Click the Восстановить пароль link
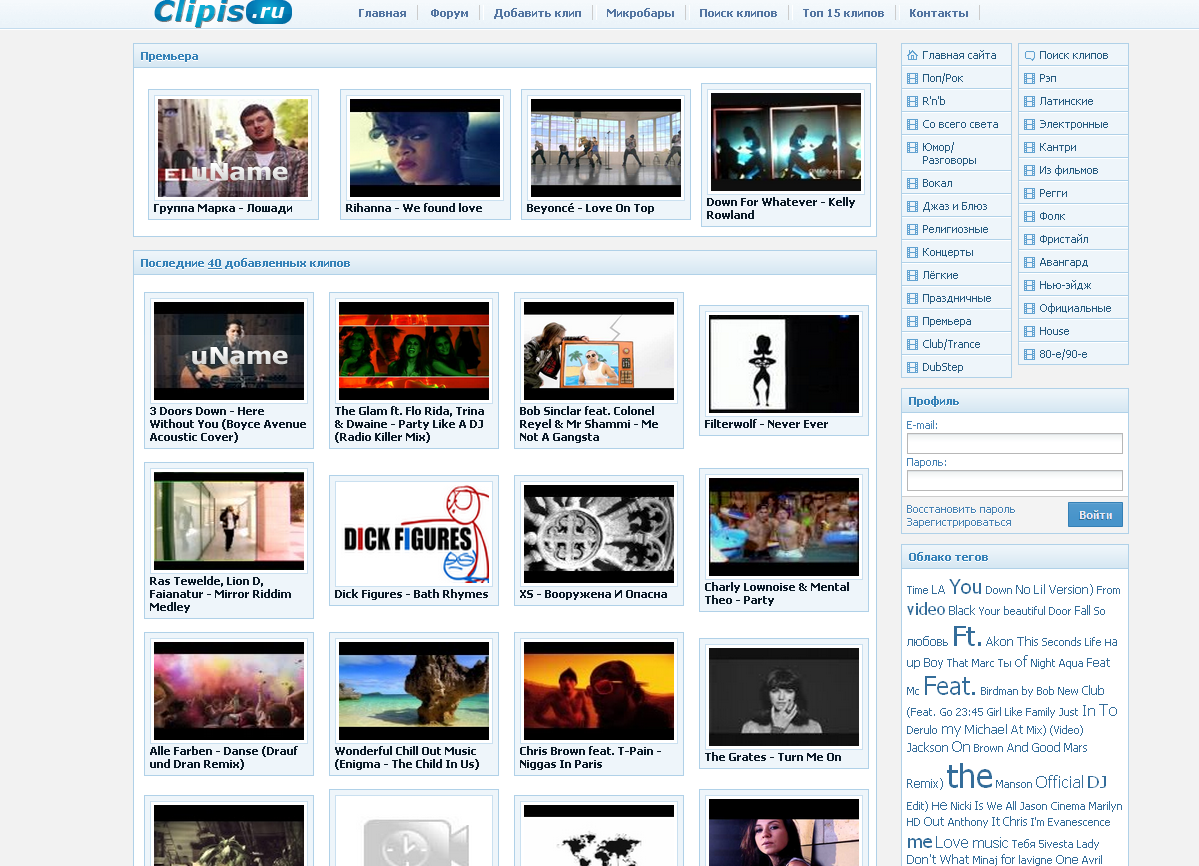This screenshot has width=1199, height=866. point(960,509)
